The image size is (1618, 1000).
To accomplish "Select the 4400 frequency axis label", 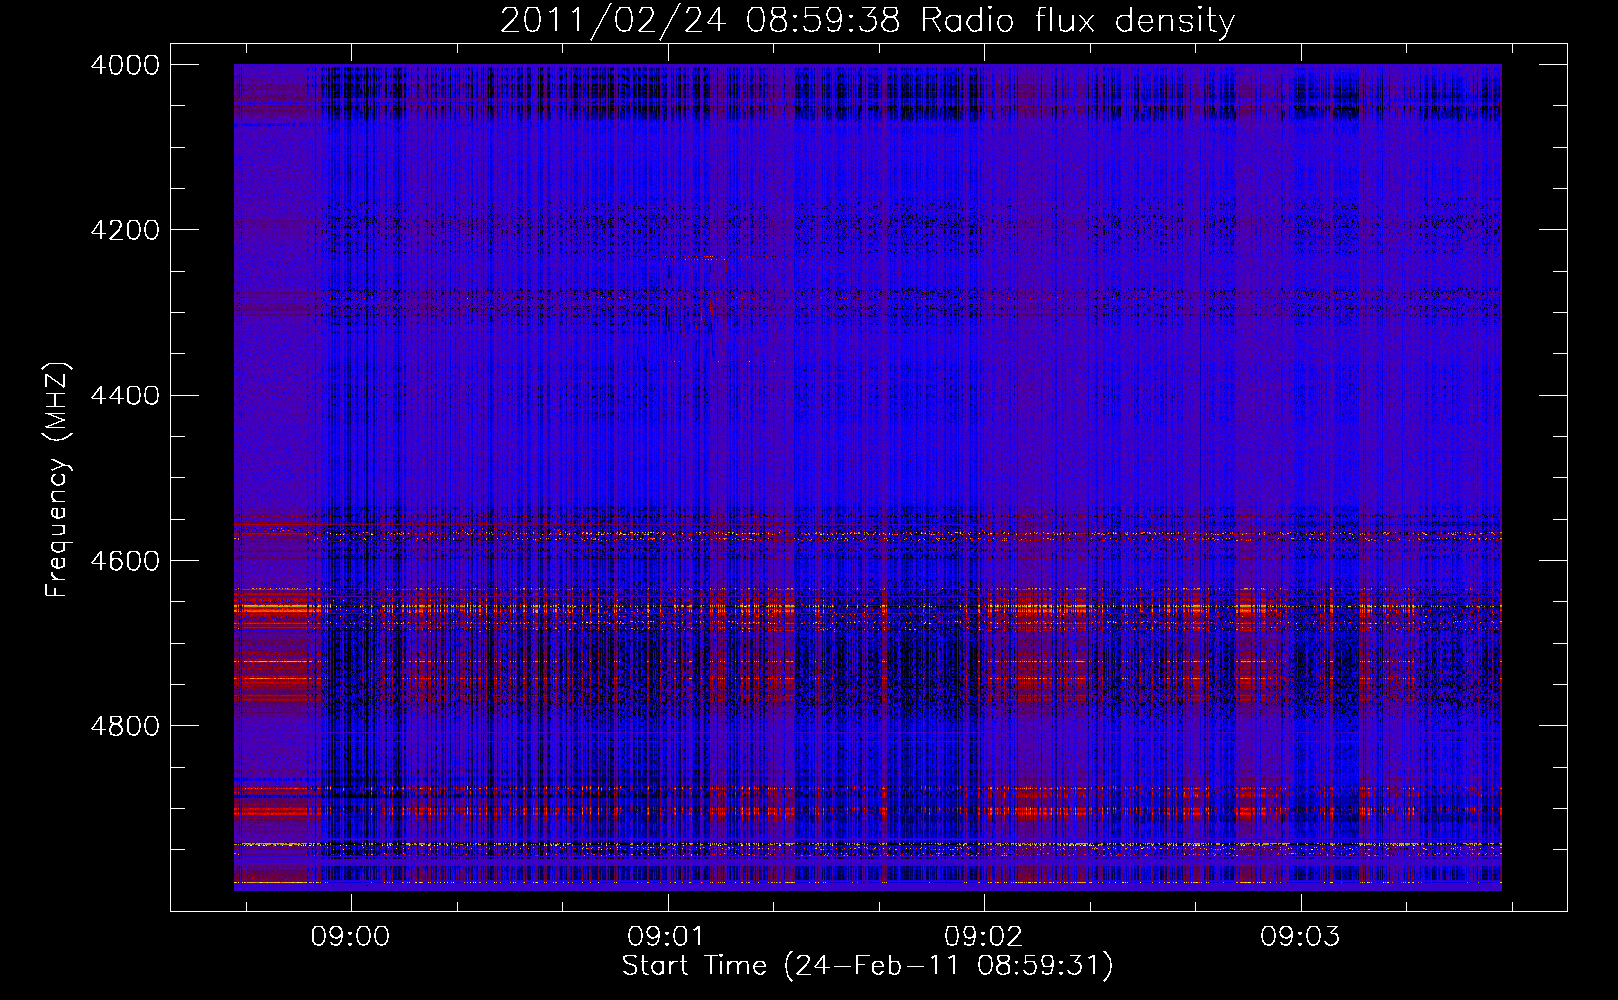I will click(x=125, y=395).
